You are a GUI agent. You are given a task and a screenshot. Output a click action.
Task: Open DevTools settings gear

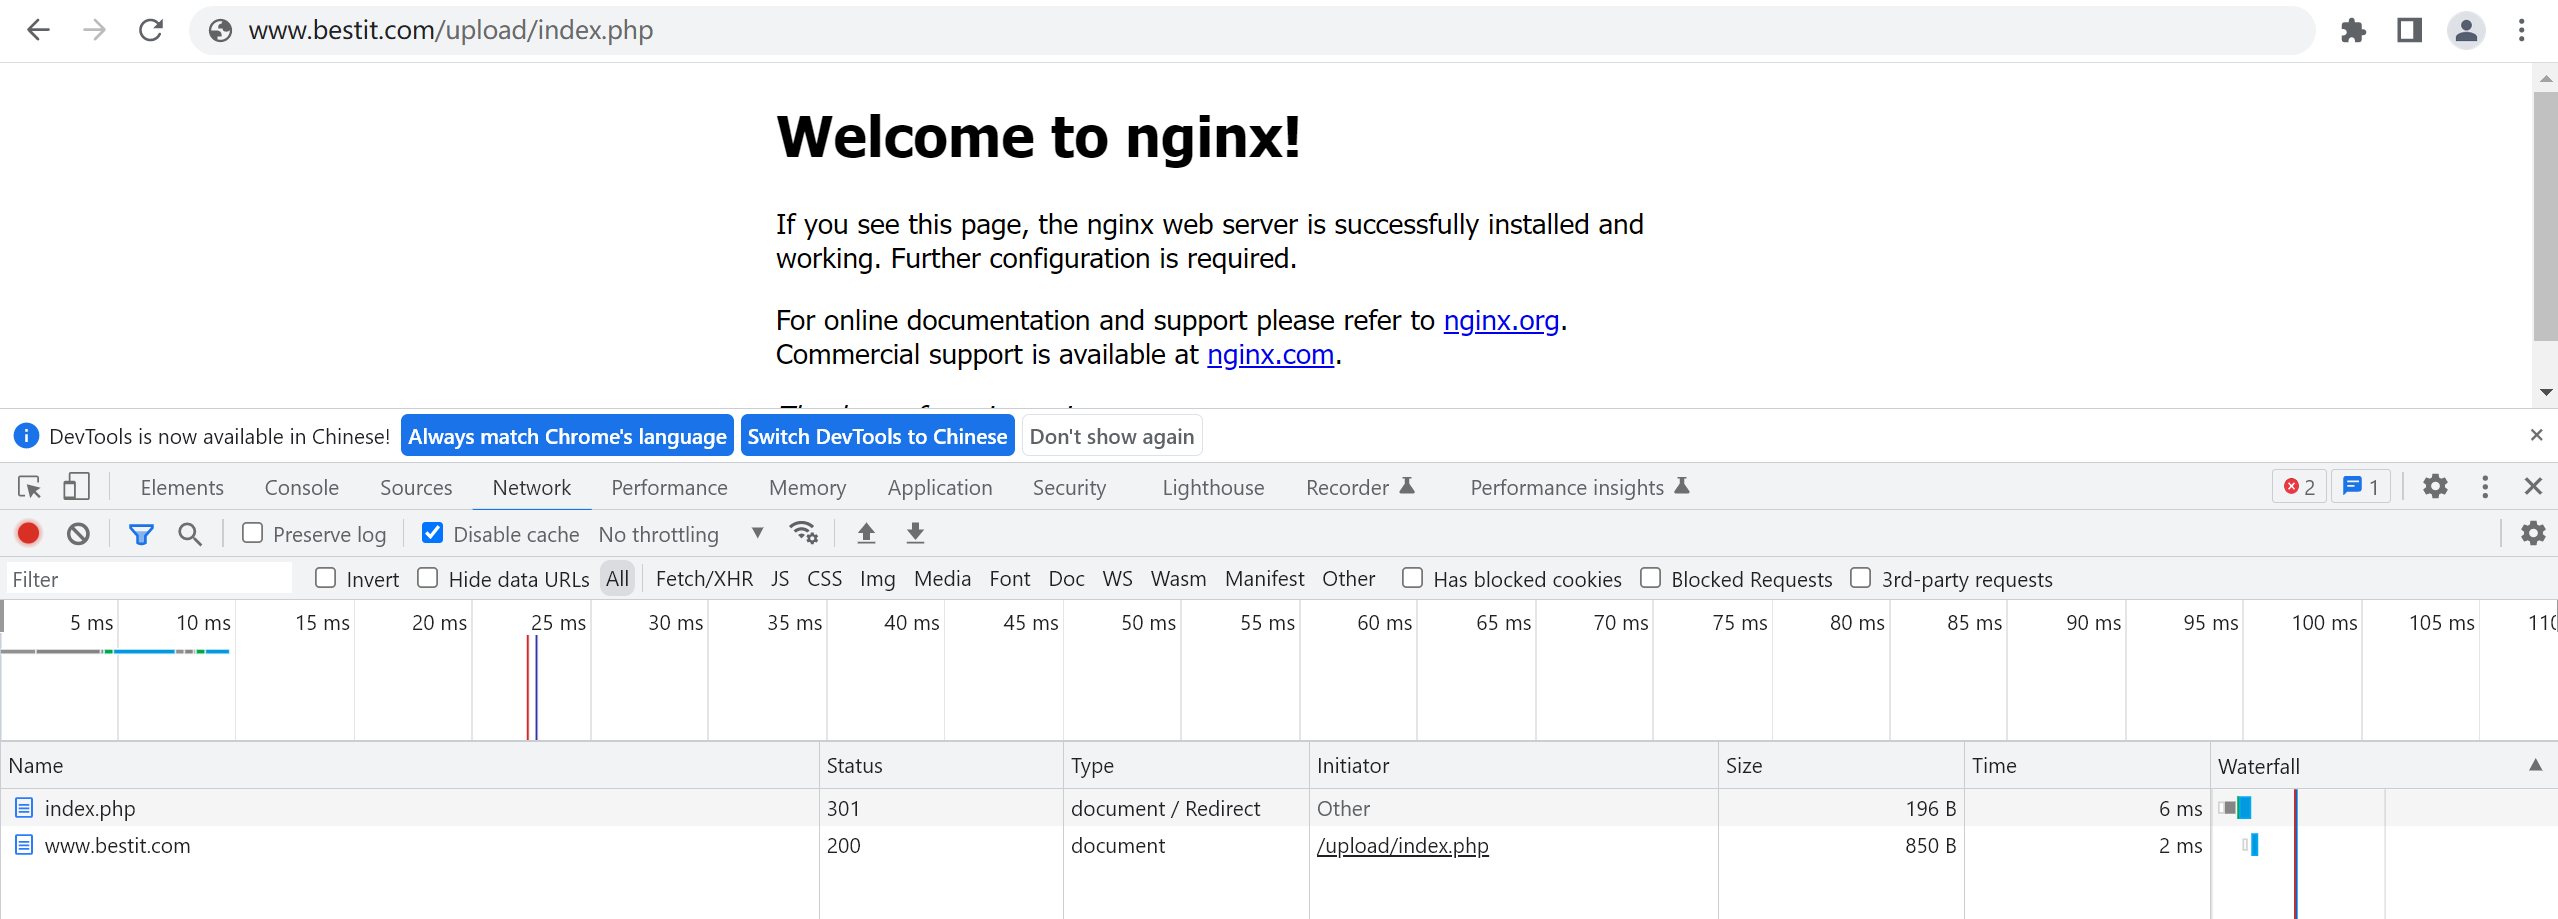[2435, 486]
